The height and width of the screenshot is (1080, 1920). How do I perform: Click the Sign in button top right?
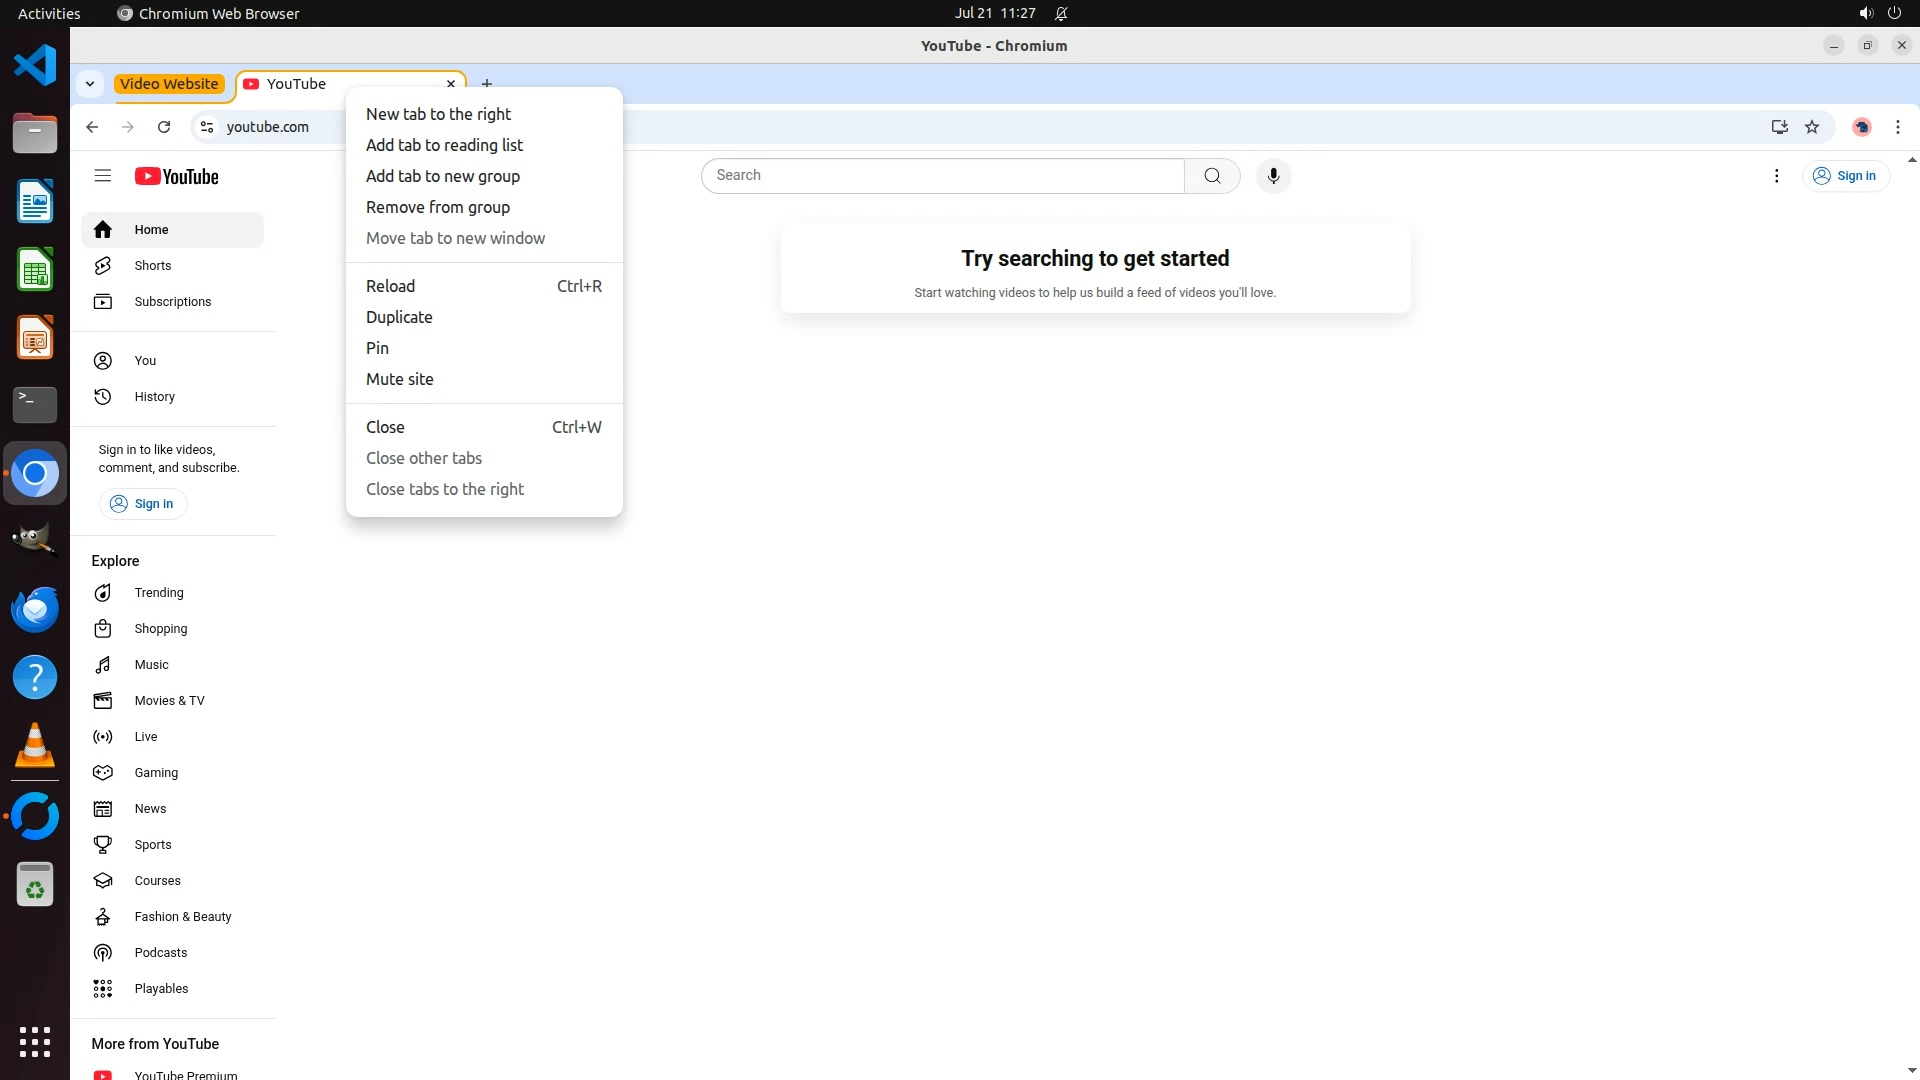(x=1845, y=176)
